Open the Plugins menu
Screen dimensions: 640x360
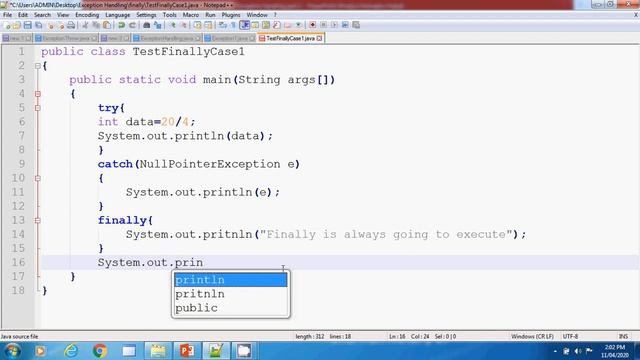click(x=231, y=15)
